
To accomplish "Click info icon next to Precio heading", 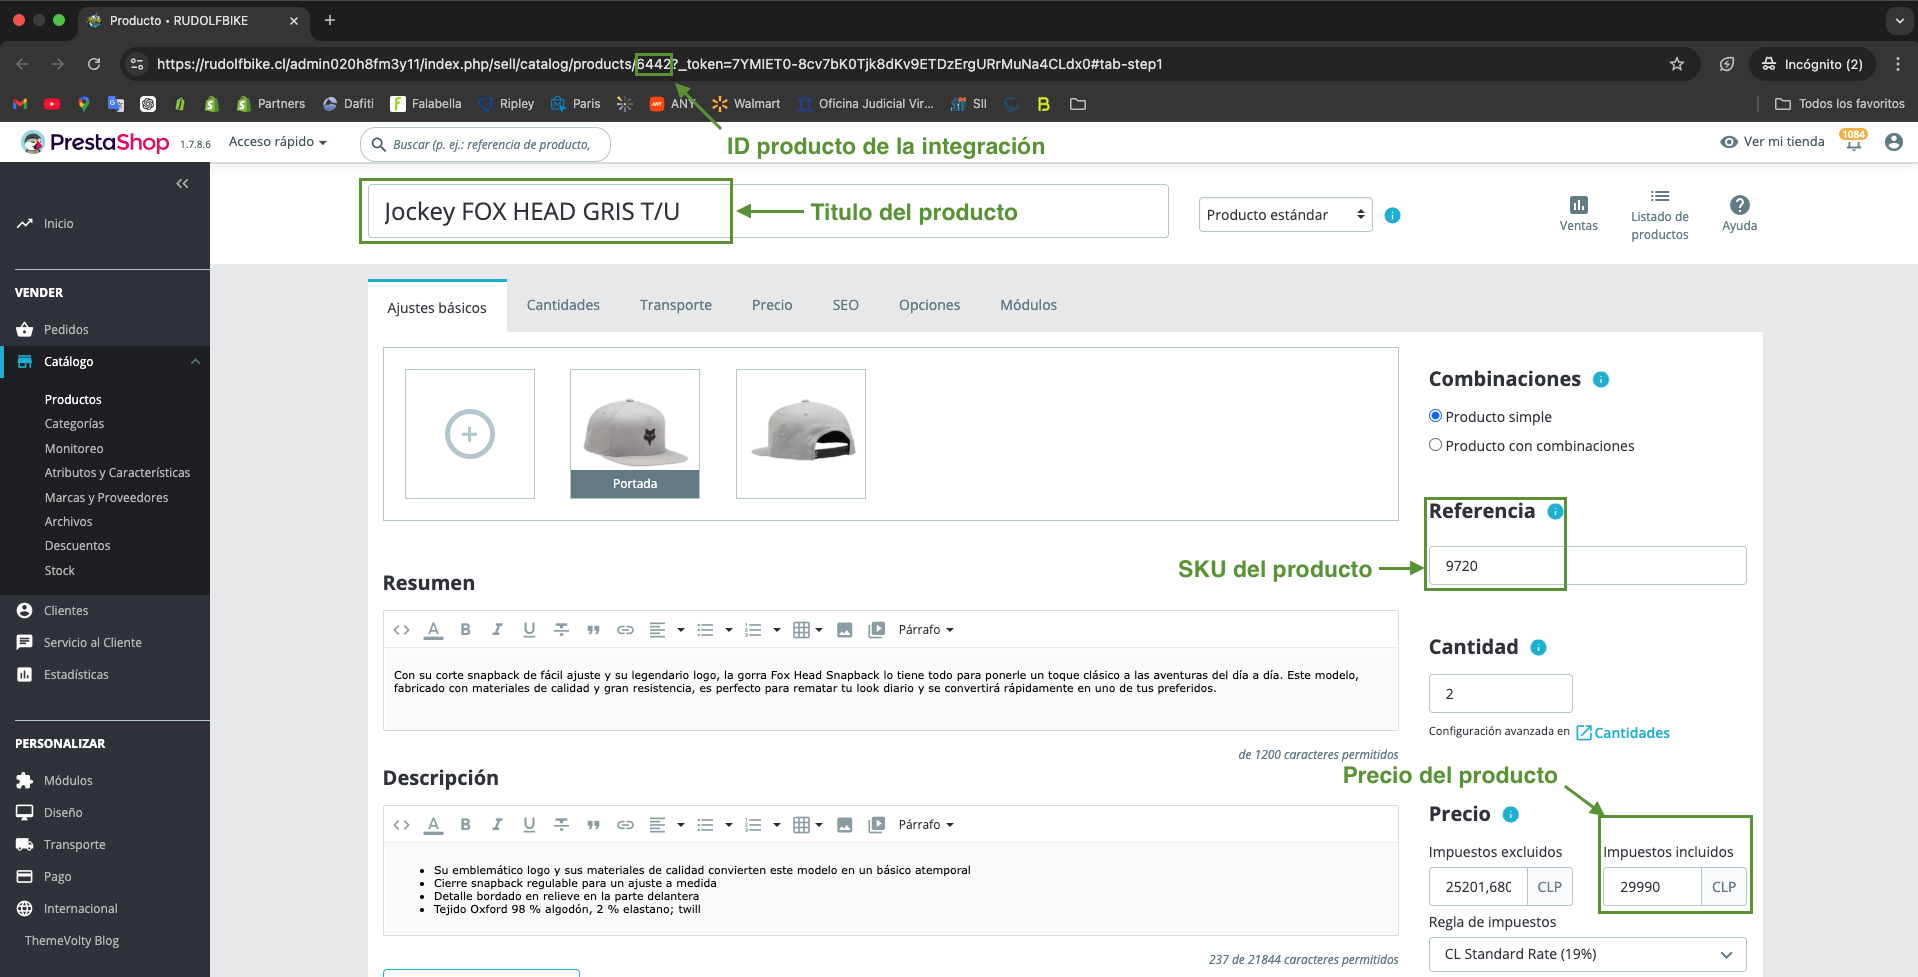I will 1511,815.
